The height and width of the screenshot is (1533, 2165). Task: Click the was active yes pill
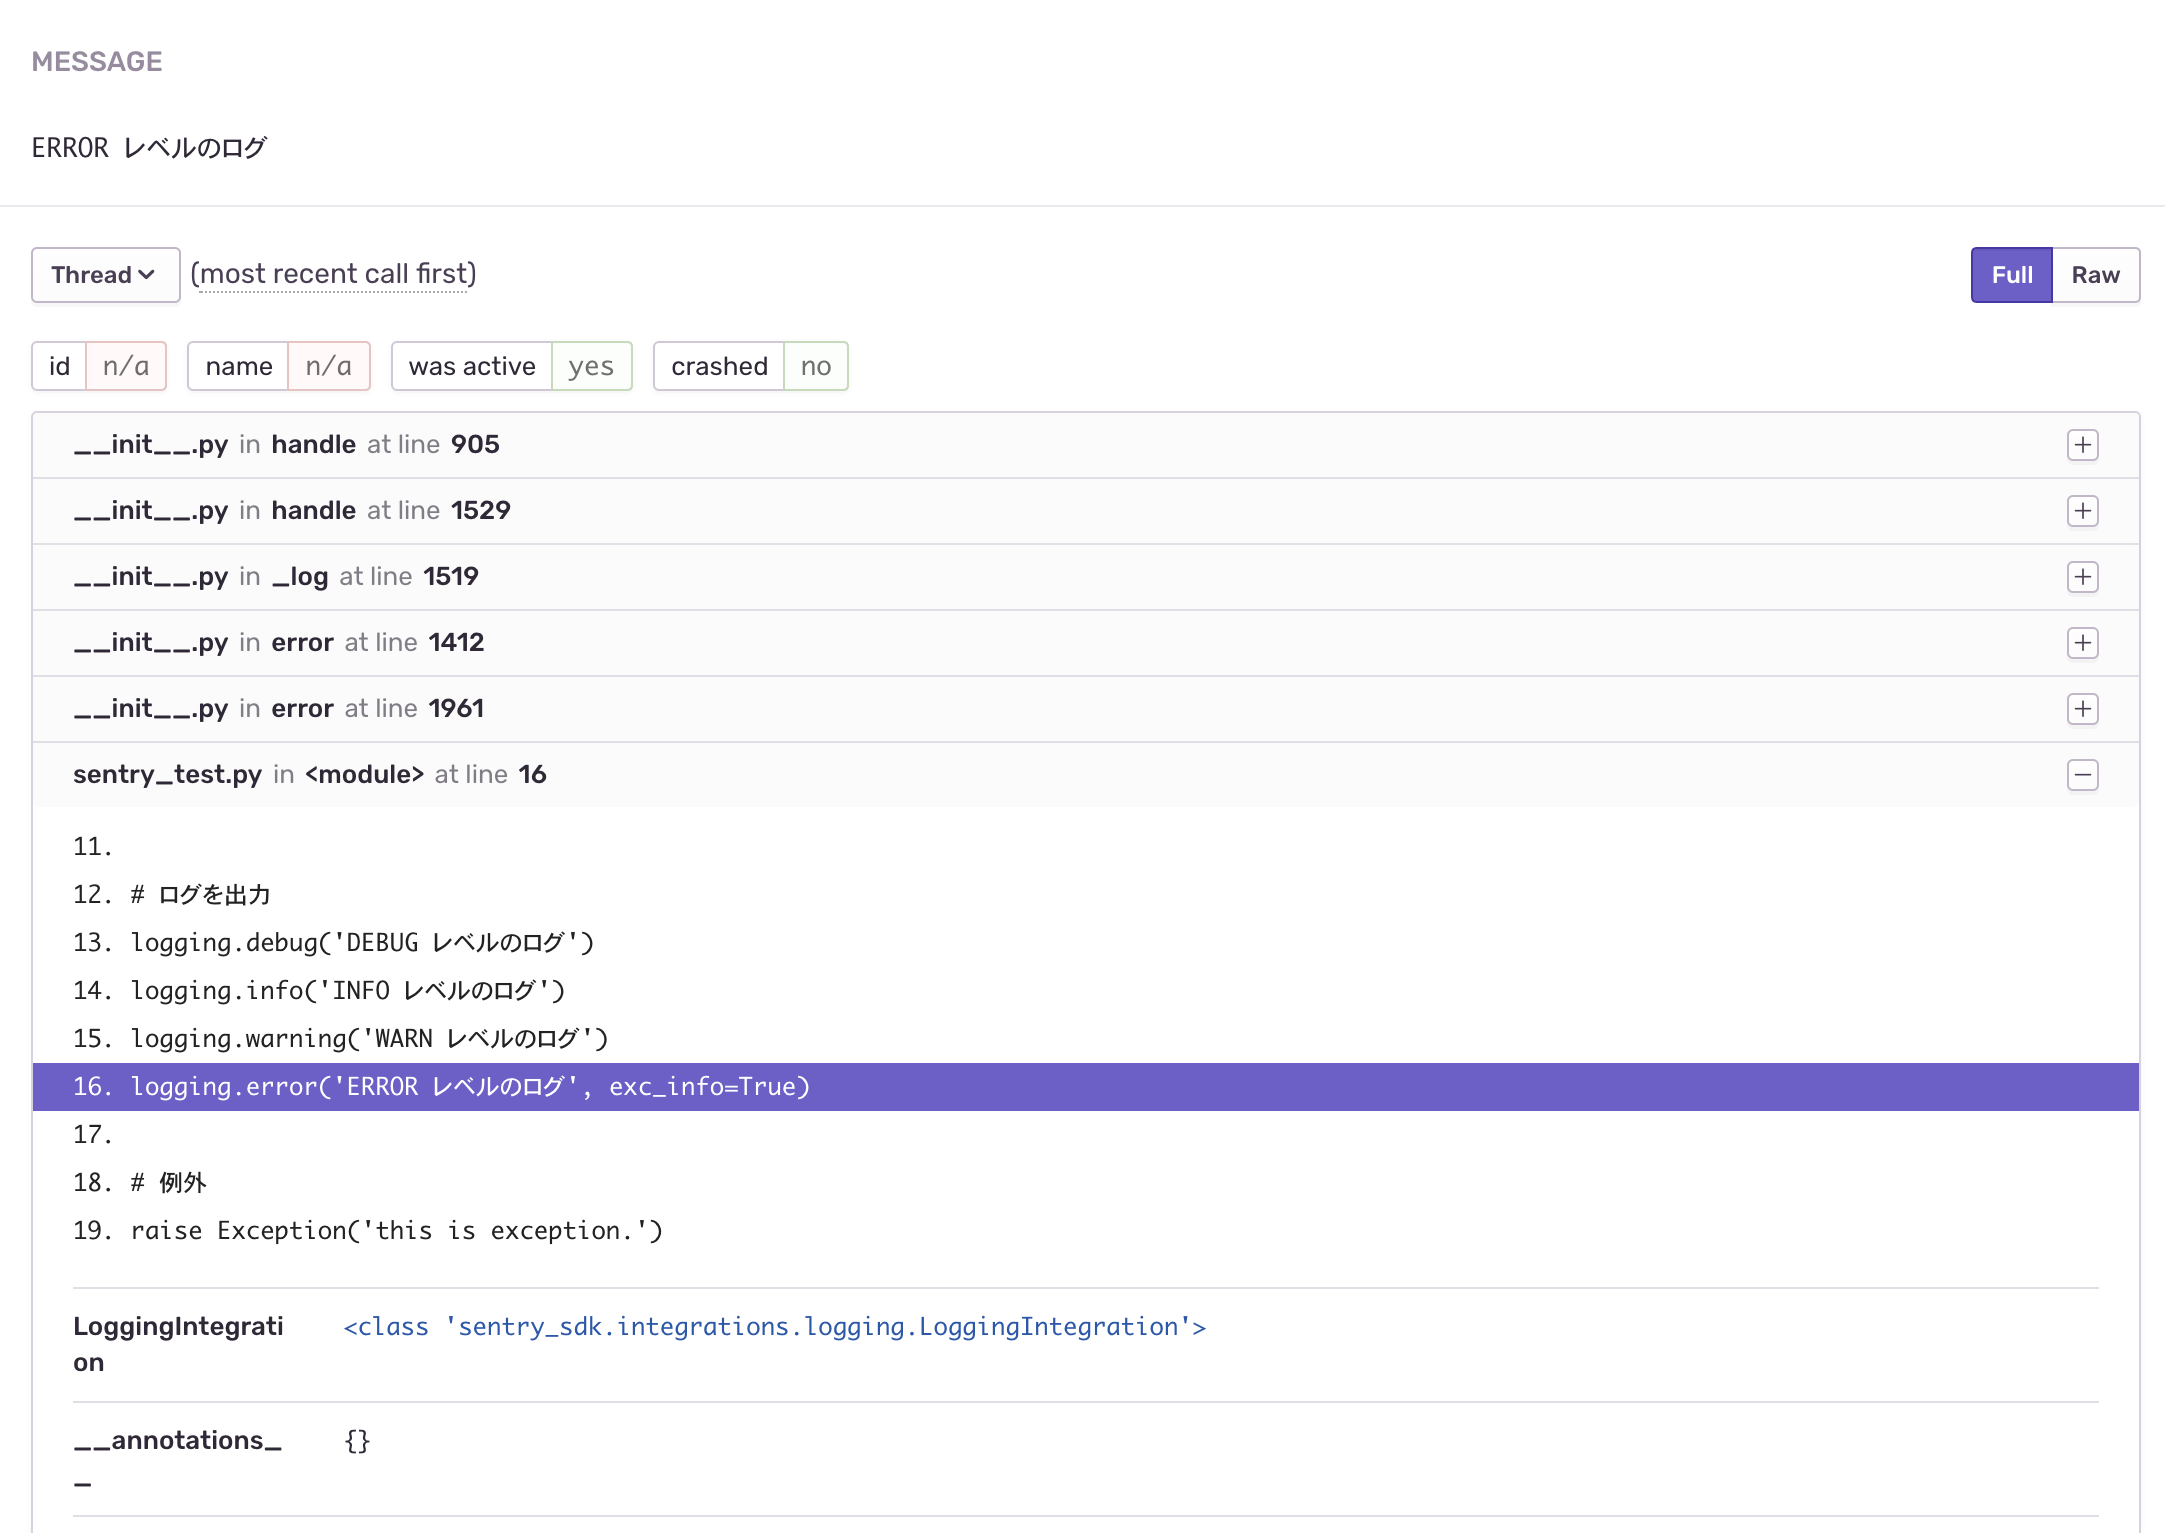[511, 366]
